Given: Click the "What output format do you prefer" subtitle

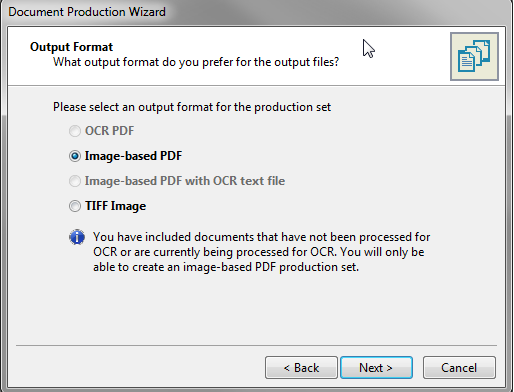Looking at the screenshot, I should tap(196, 62).
